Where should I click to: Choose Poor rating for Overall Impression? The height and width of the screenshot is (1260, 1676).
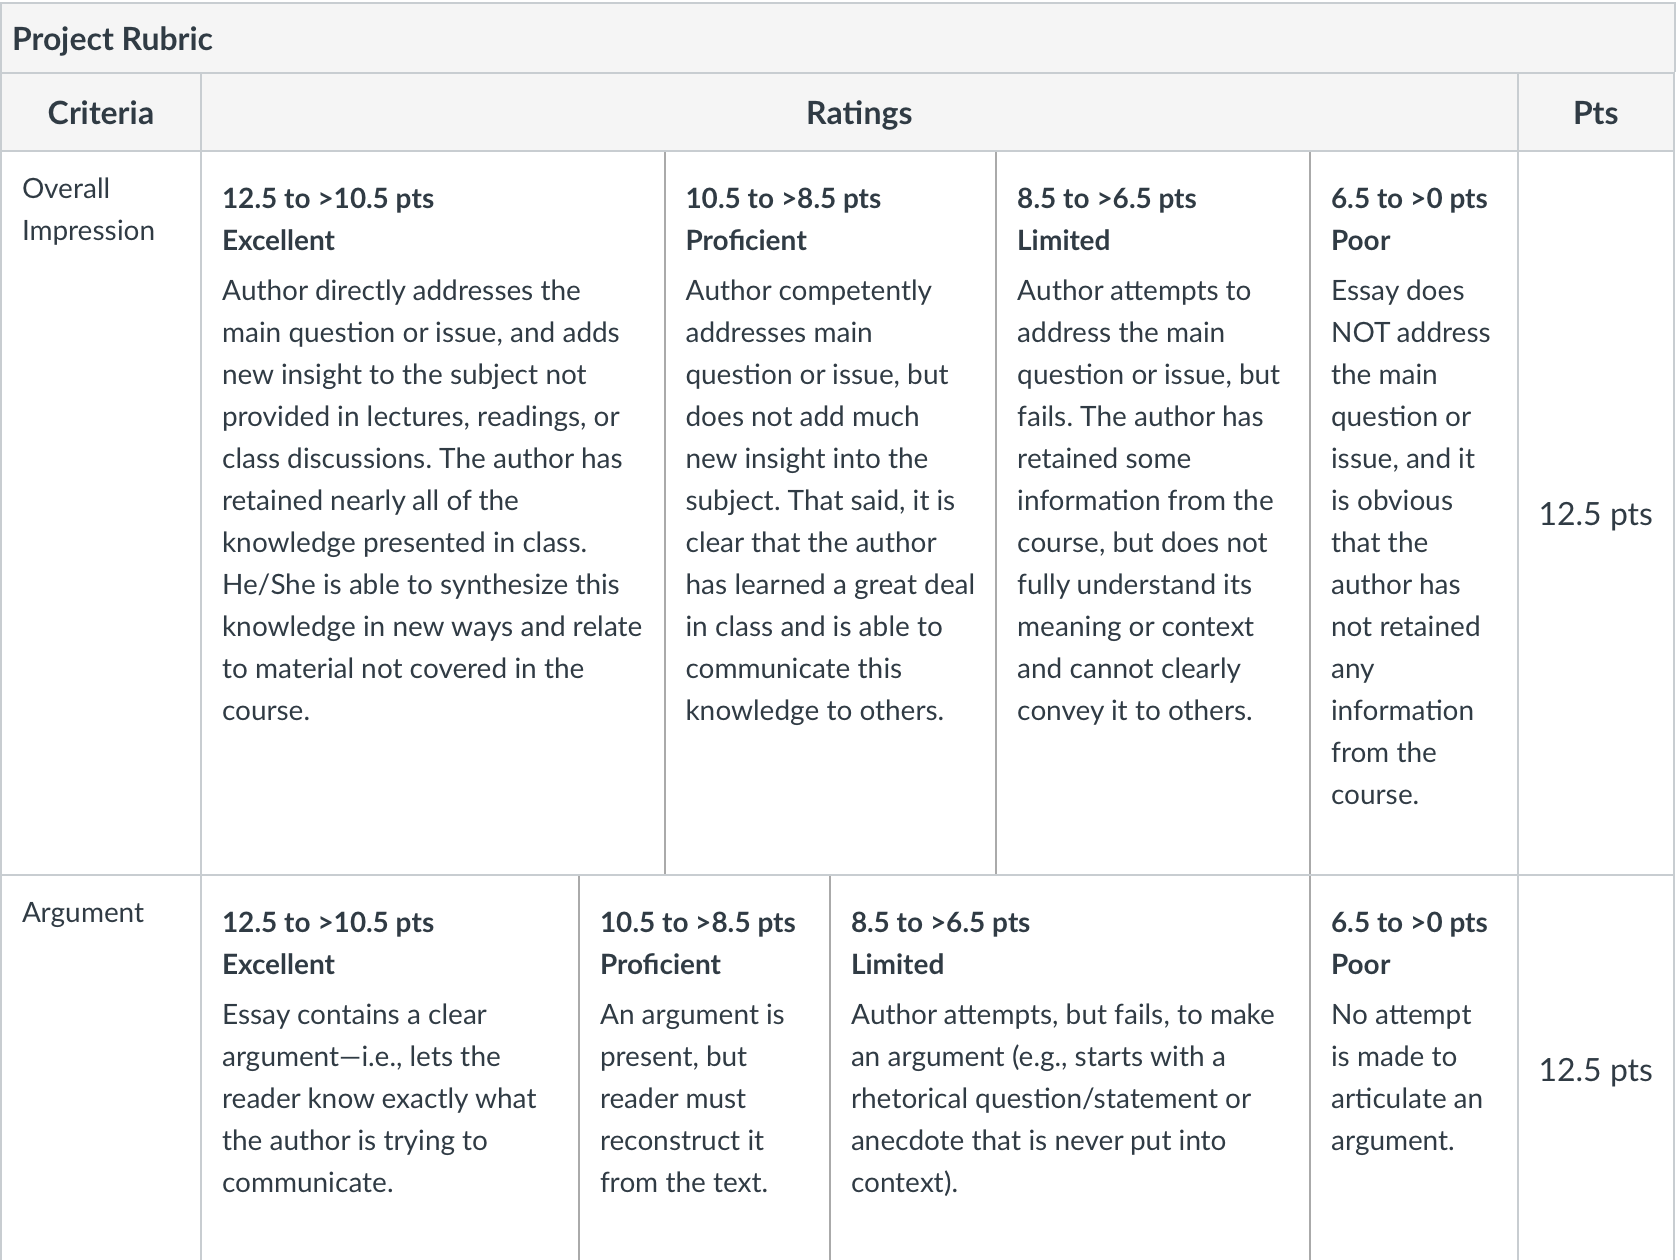pos(1414,513)
